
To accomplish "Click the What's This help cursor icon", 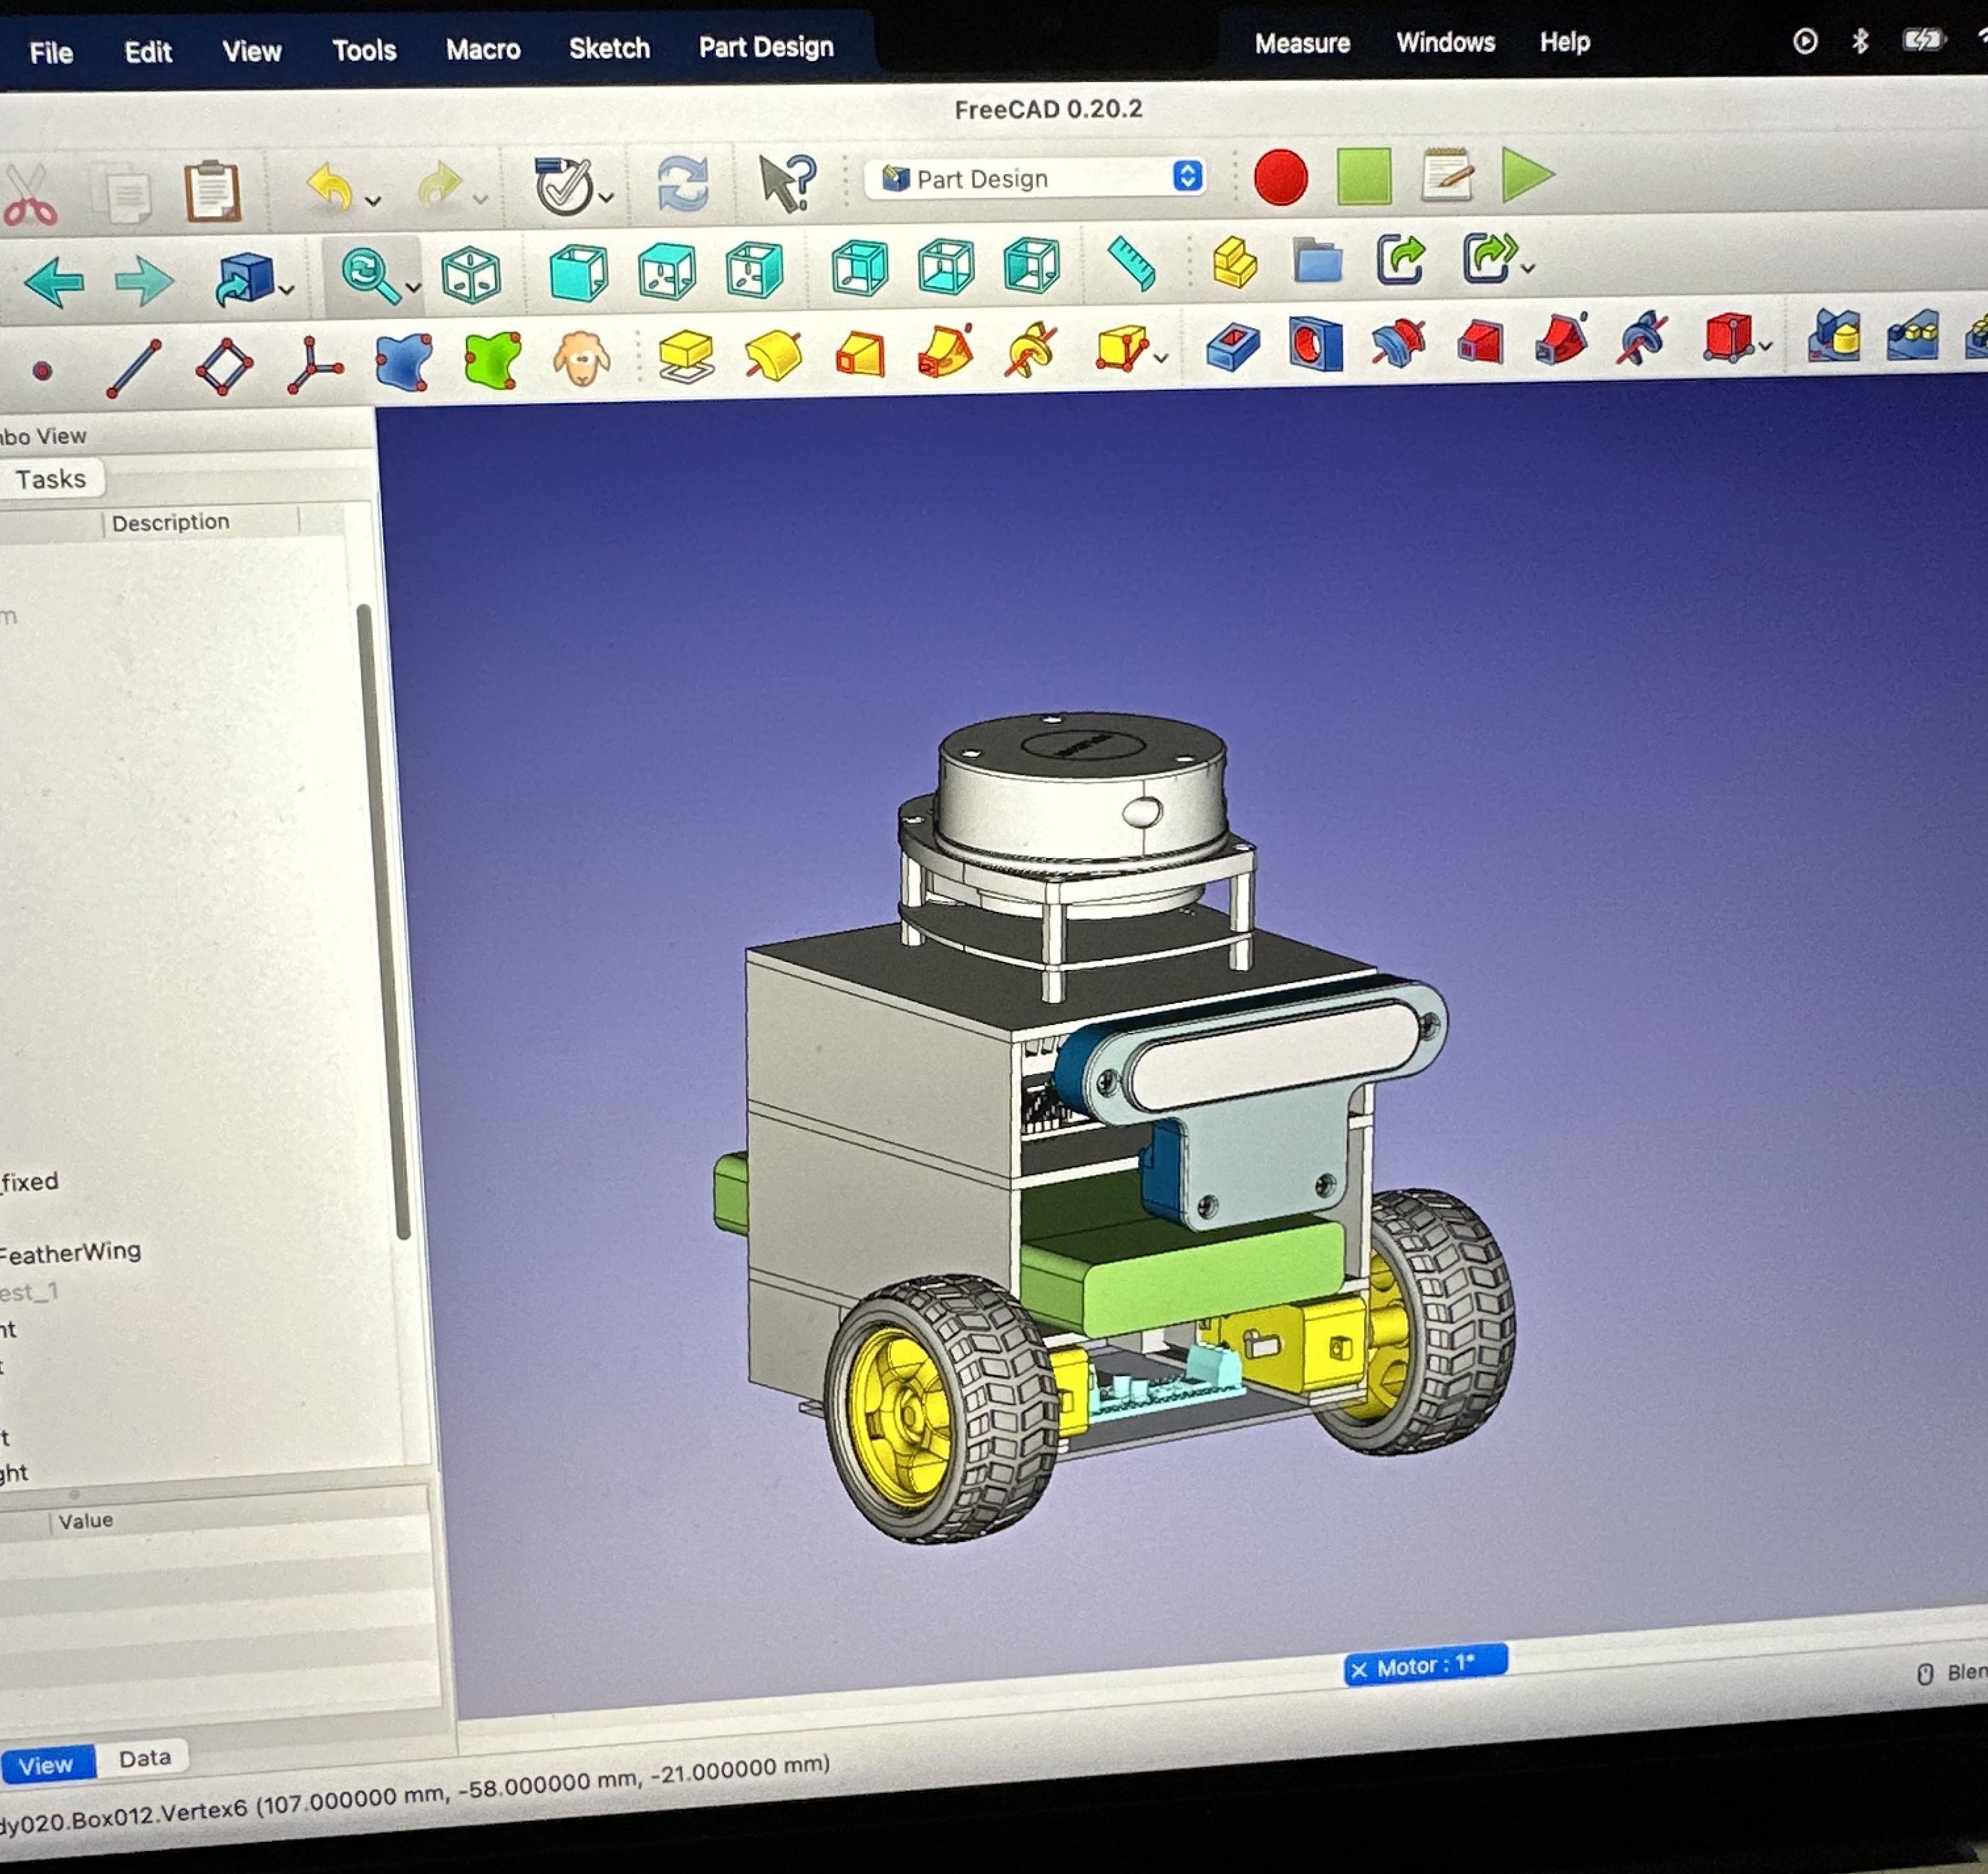I will click(x=787, y=182).
